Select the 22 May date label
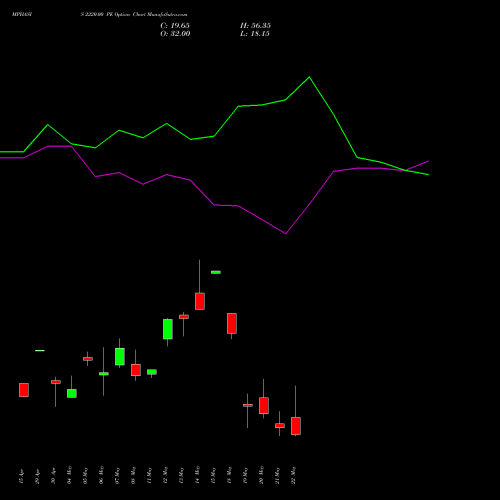Image resolution: width=500 pixels, height=500 pixels. [x=293, y=476]
